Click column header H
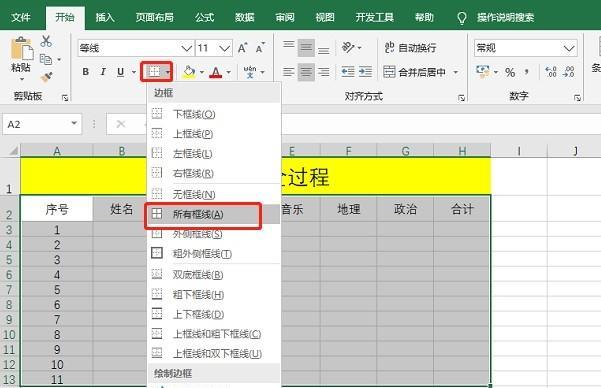Screen dimensions: 601x388 [x=462, y=151]
